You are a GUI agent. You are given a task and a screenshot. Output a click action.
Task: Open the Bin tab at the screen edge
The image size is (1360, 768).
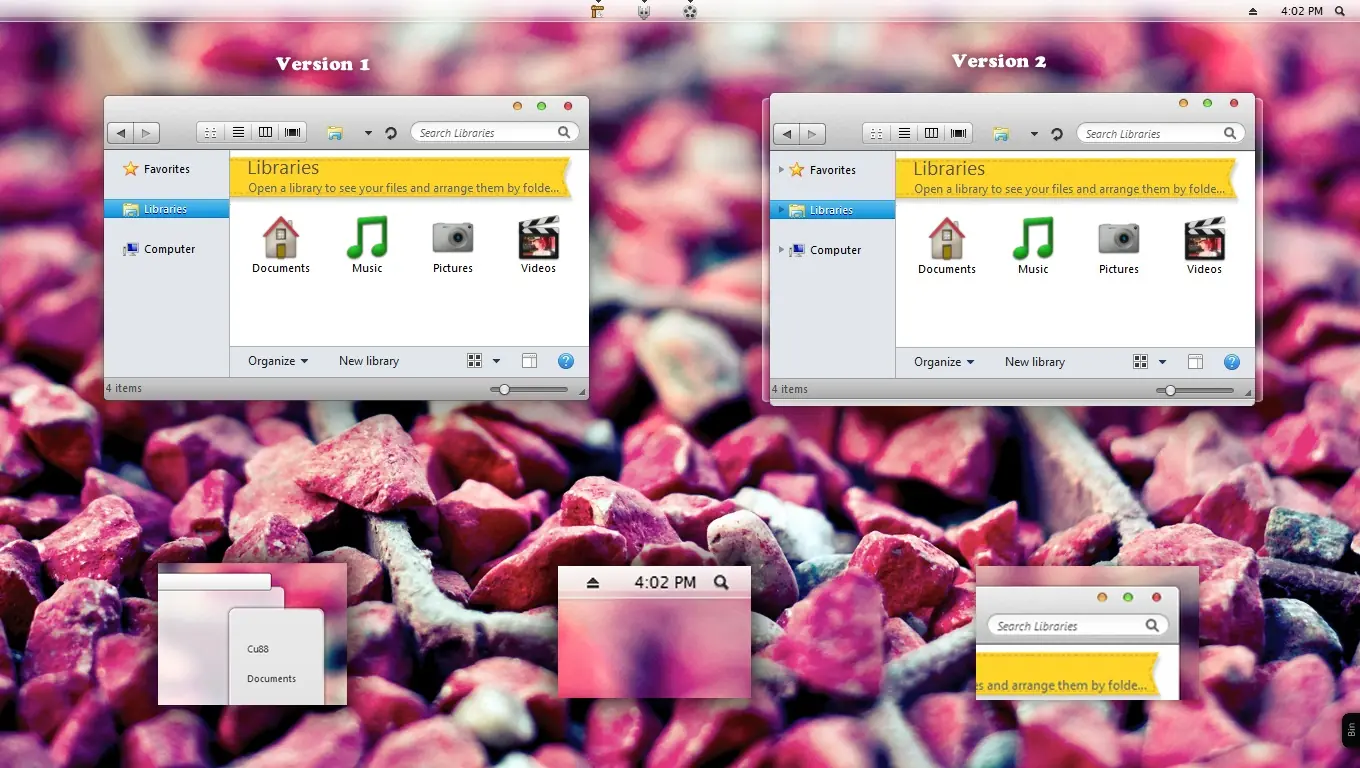(x=1351, y=729)
